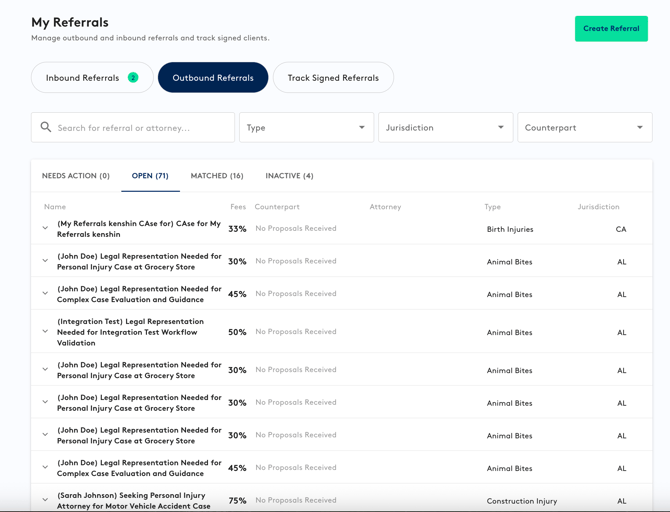This screenshot has height=512, width=670.
Task: Switch to the Inactive (4) tab
Action: click(x=289, y=176)
